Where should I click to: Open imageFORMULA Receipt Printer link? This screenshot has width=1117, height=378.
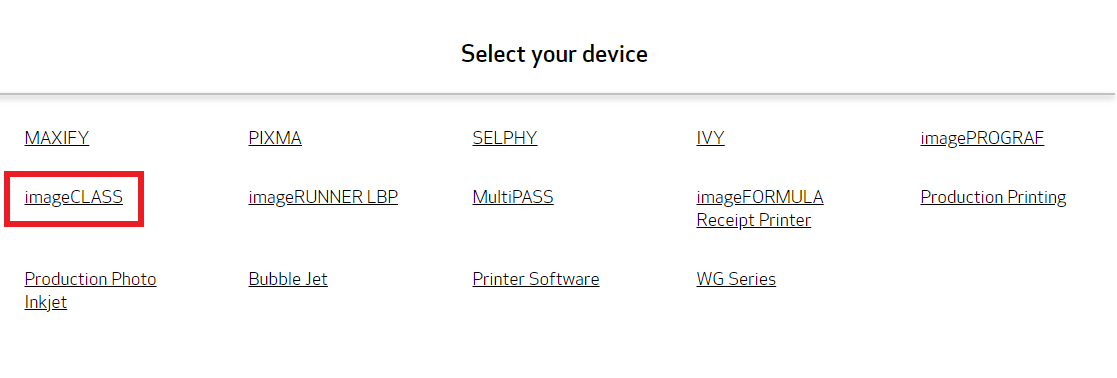(x=760, y=209)
